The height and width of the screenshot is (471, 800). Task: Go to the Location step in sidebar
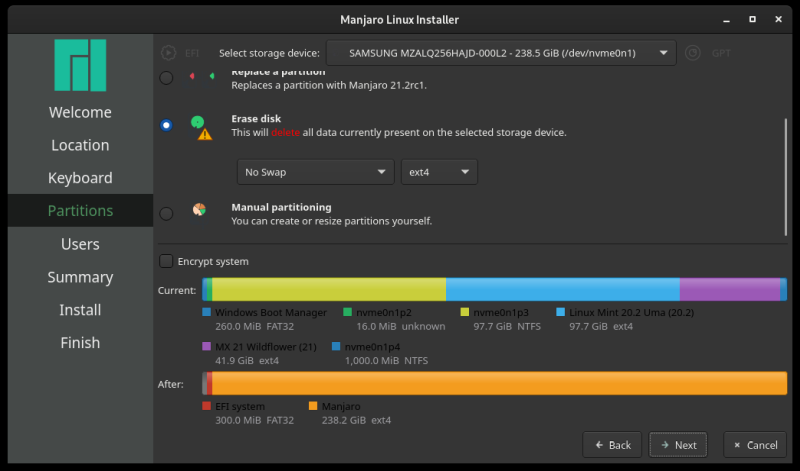tap(80, 145)
